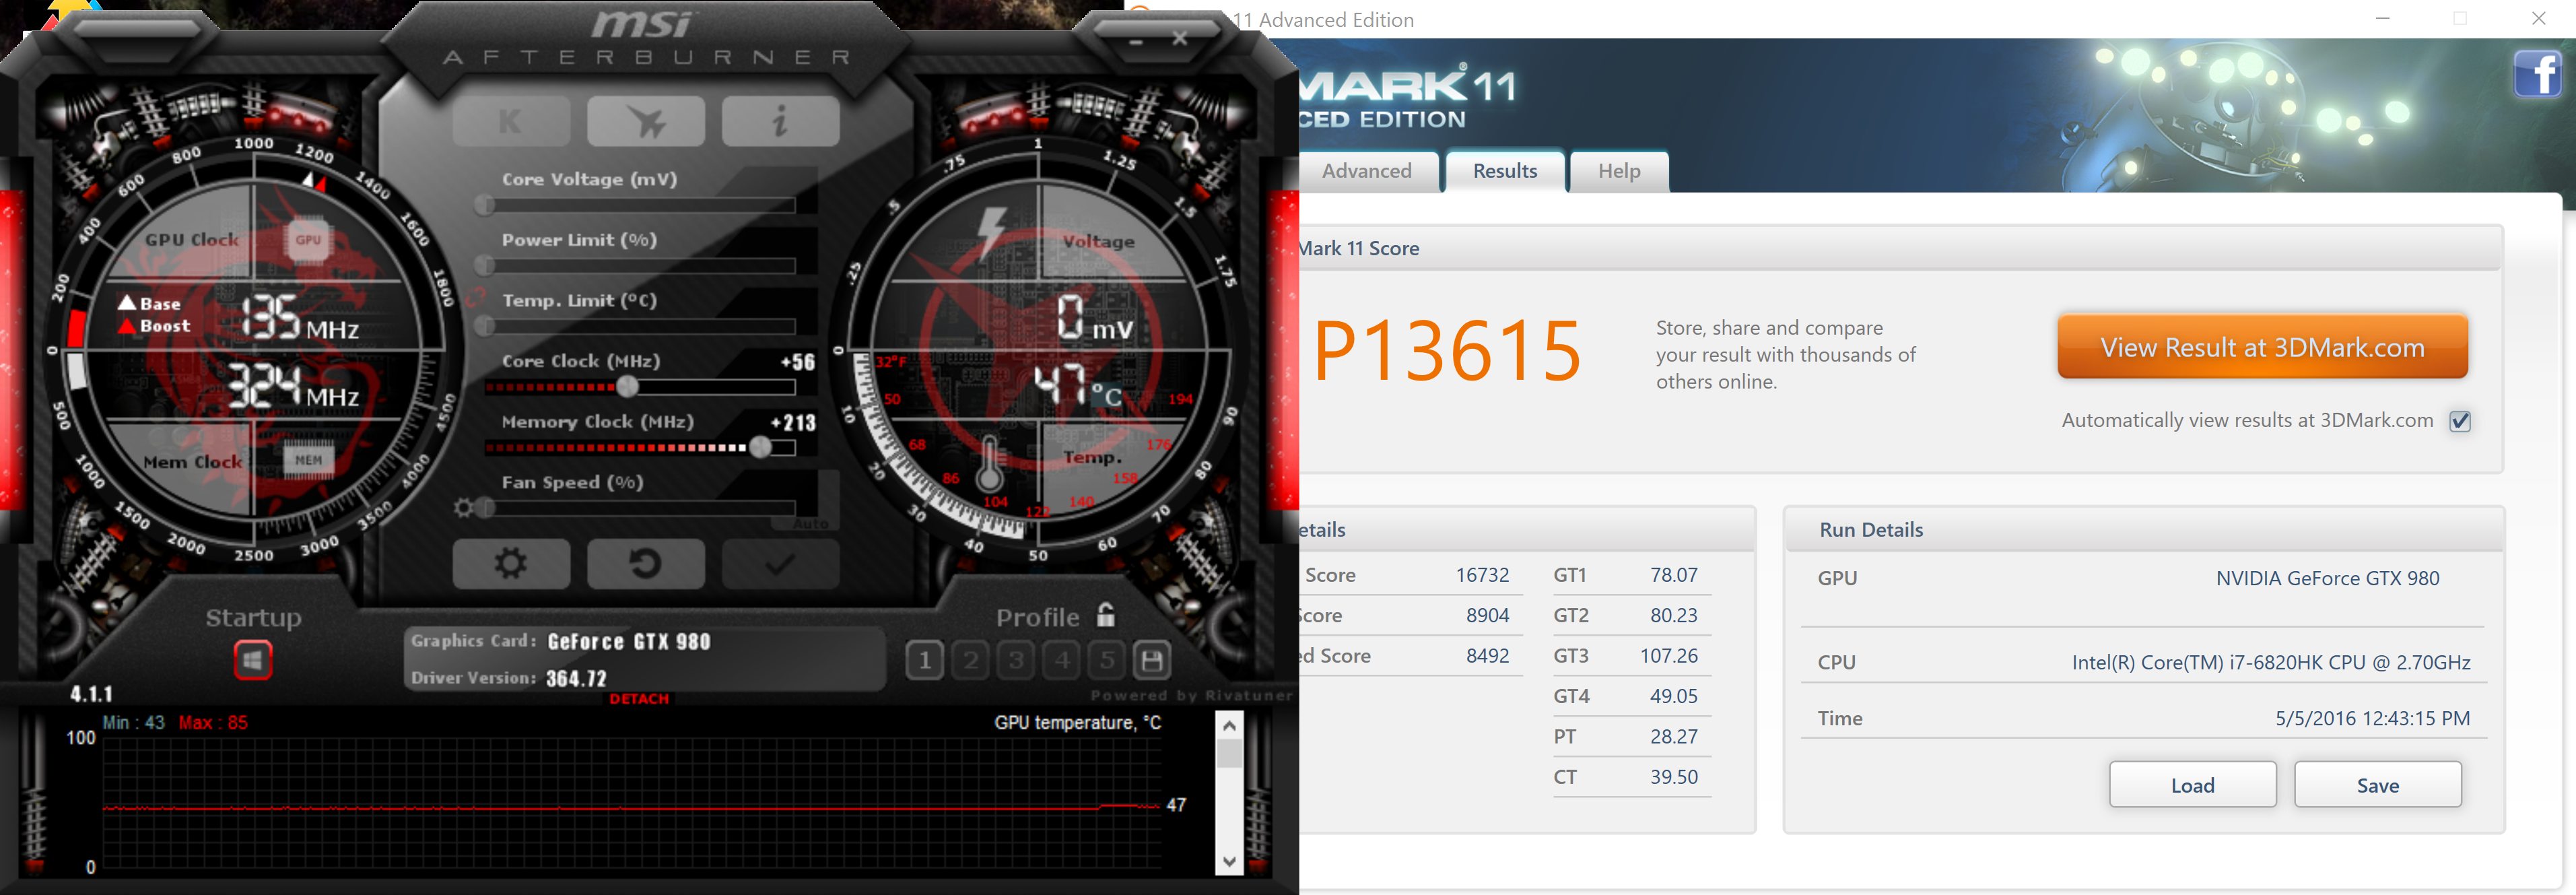Click the save profile floppy icon
The width and height of the screenshot is (2576, 895).
click(1151, 660)
